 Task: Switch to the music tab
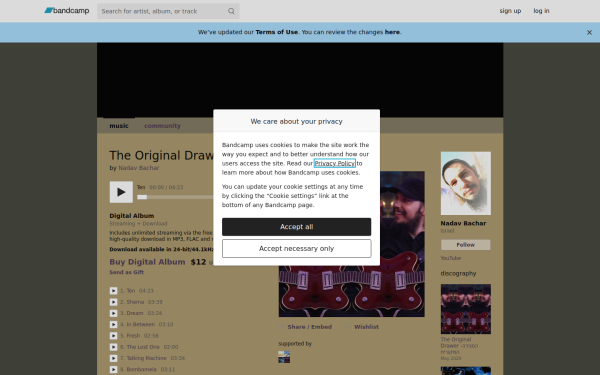click(119, 126)
